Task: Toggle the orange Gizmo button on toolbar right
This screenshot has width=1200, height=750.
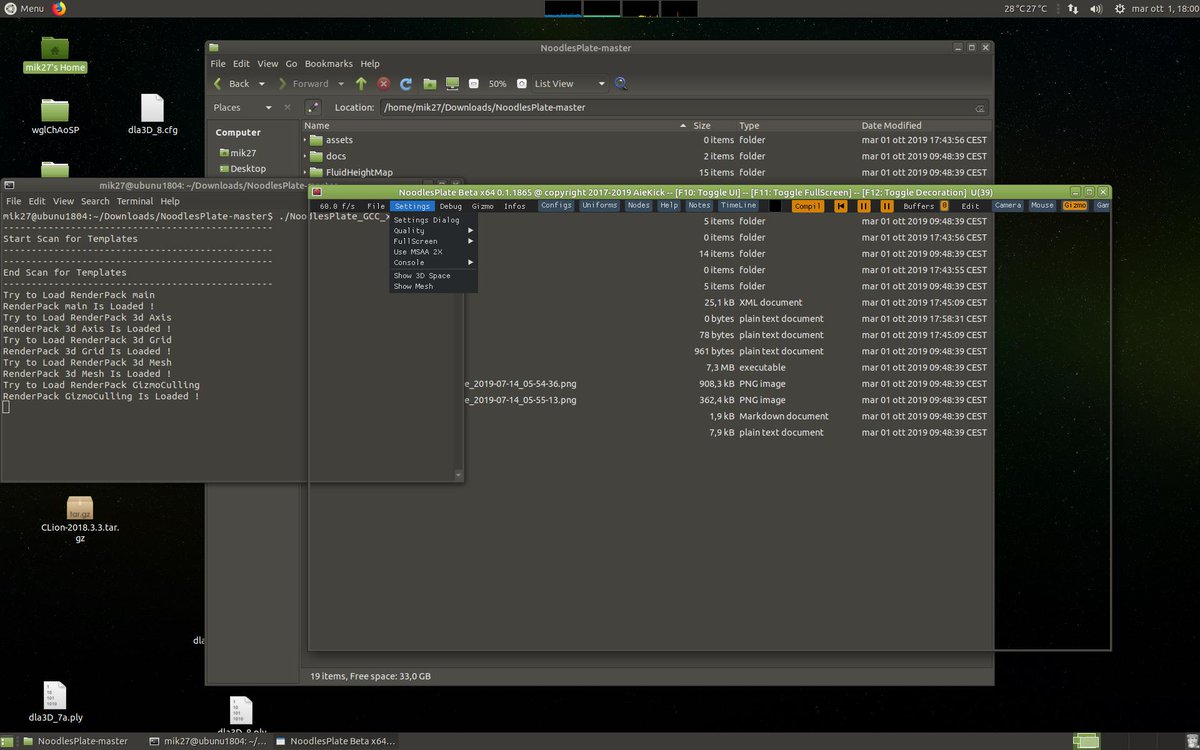Action: (x=1075, y=206)
